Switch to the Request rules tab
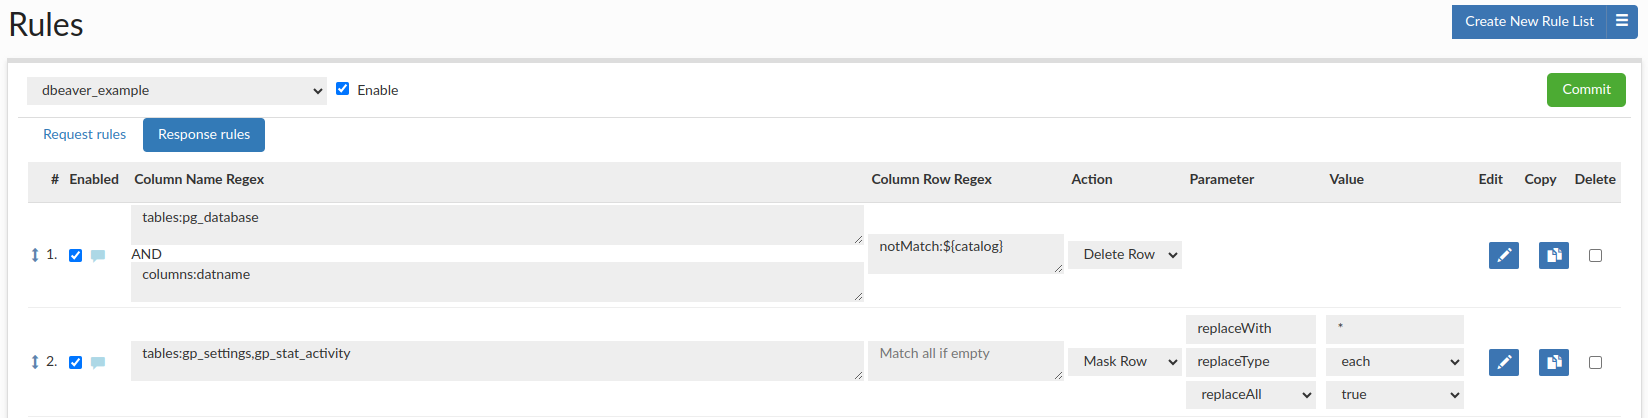Screen dimensions: 1648x418 (84, 134)
